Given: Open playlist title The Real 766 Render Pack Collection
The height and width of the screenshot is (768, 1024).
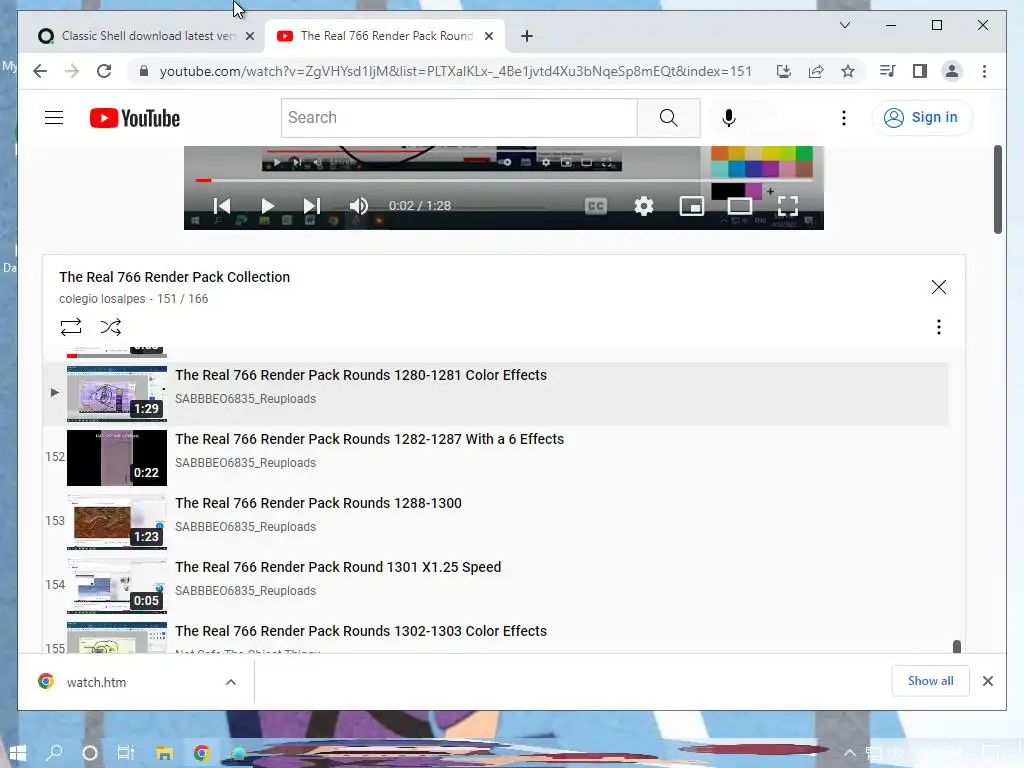Looking at the screenshot, I should click(x=174, y=277).
